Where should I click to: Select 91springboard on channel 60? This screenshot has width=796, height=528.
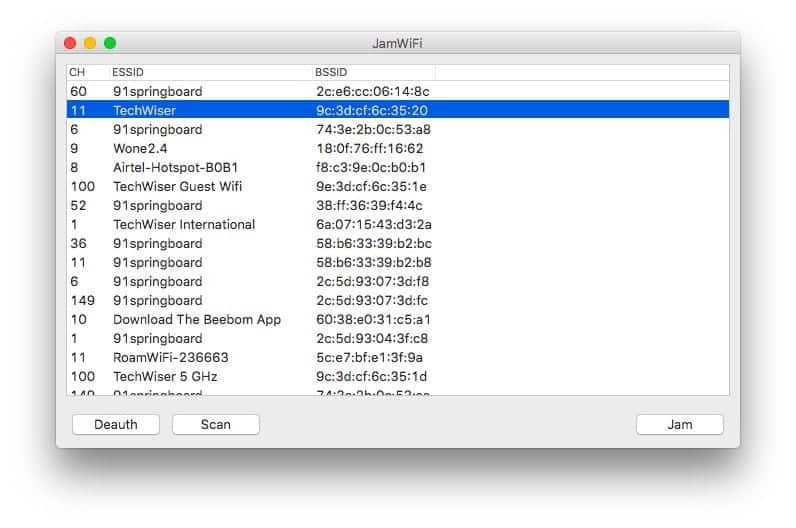[398, 91]
